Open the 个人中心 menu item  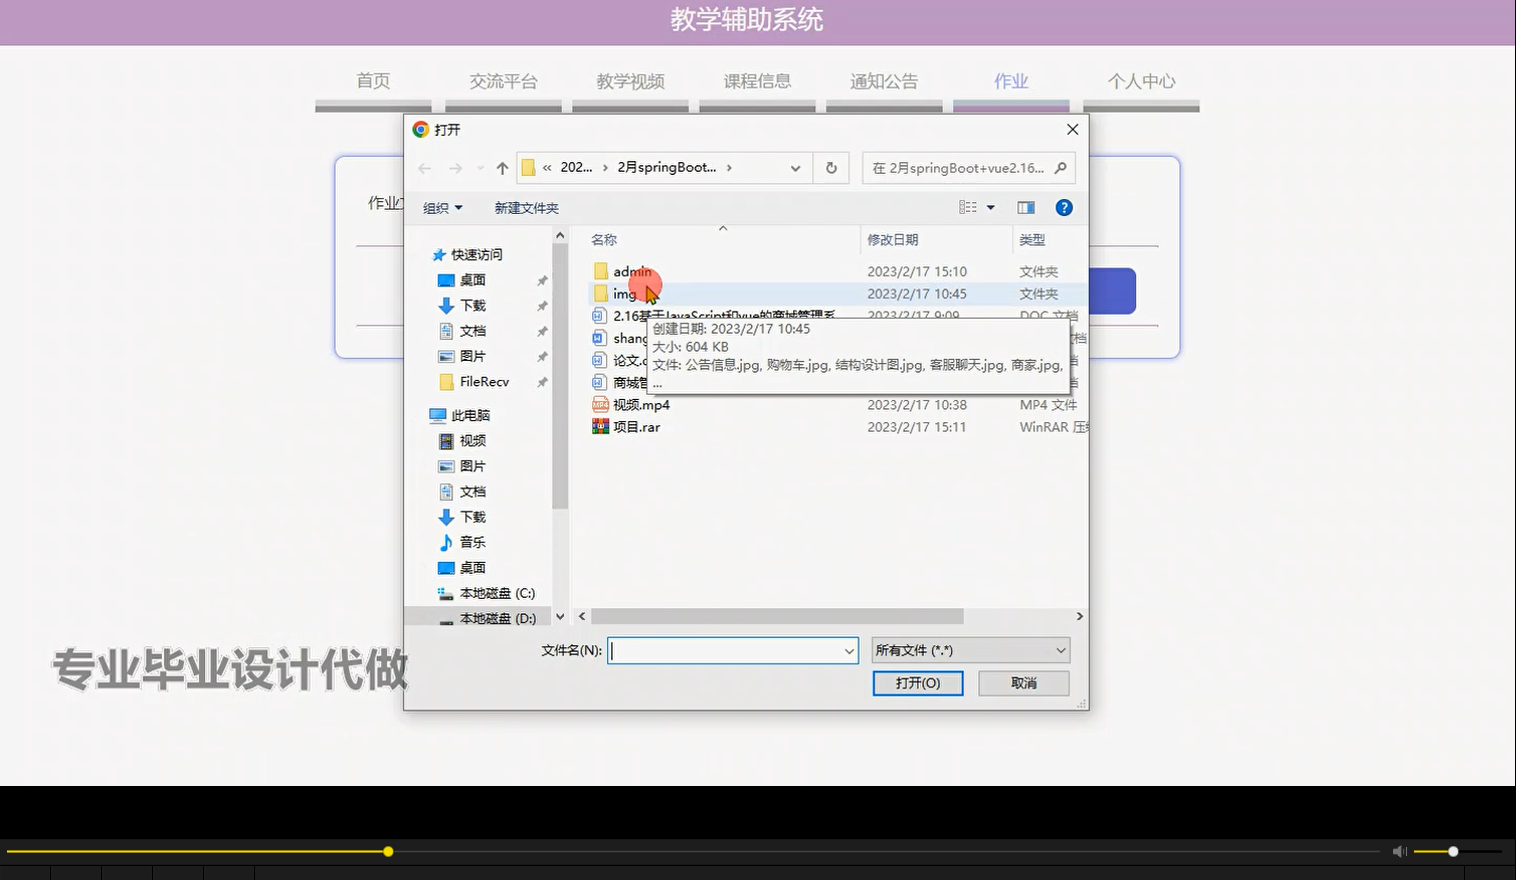(1140, 81)
